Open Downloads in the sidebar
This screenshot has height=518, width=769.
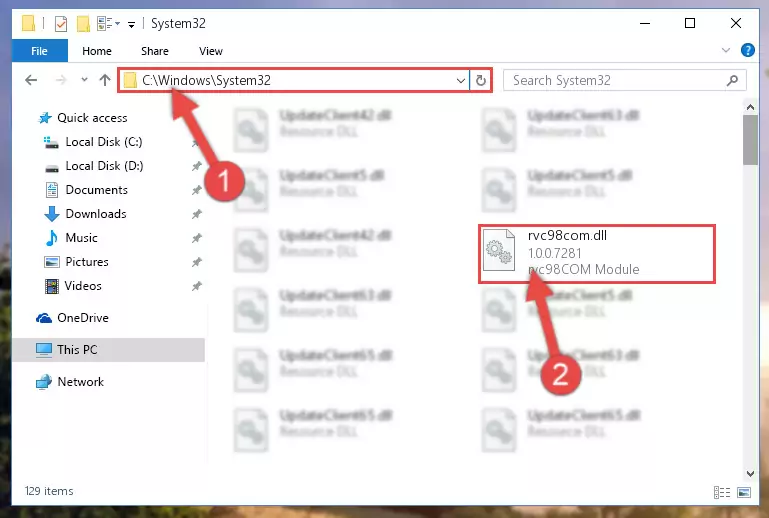point(96,214)
